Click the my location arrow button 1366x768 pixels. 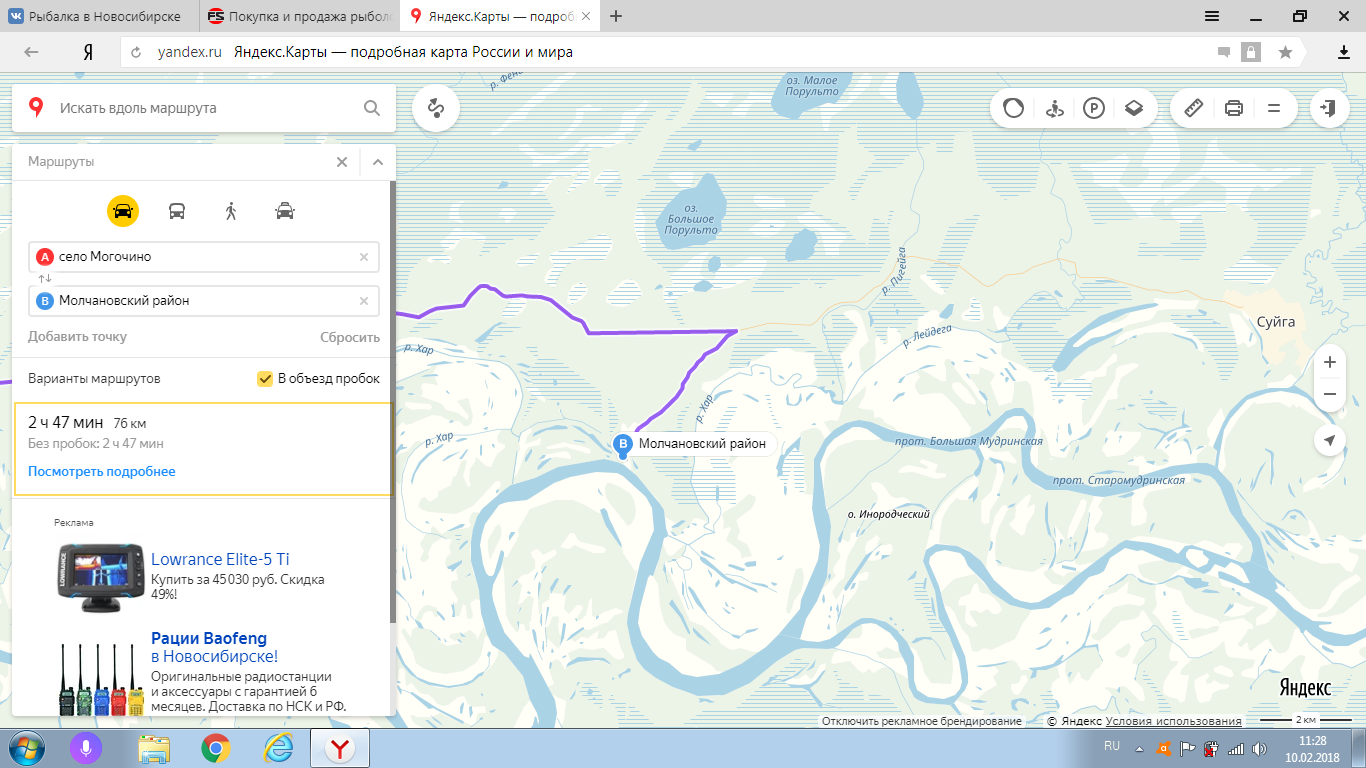click(x=1330, y=440)
